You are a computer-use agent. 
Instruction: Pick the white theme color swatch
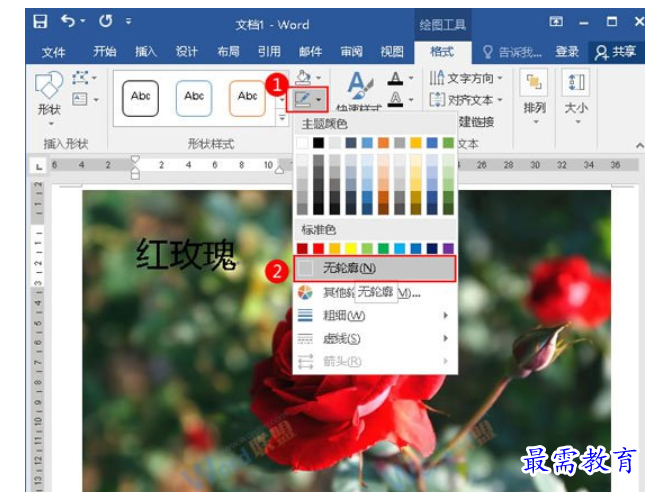(x=302, y=143)
